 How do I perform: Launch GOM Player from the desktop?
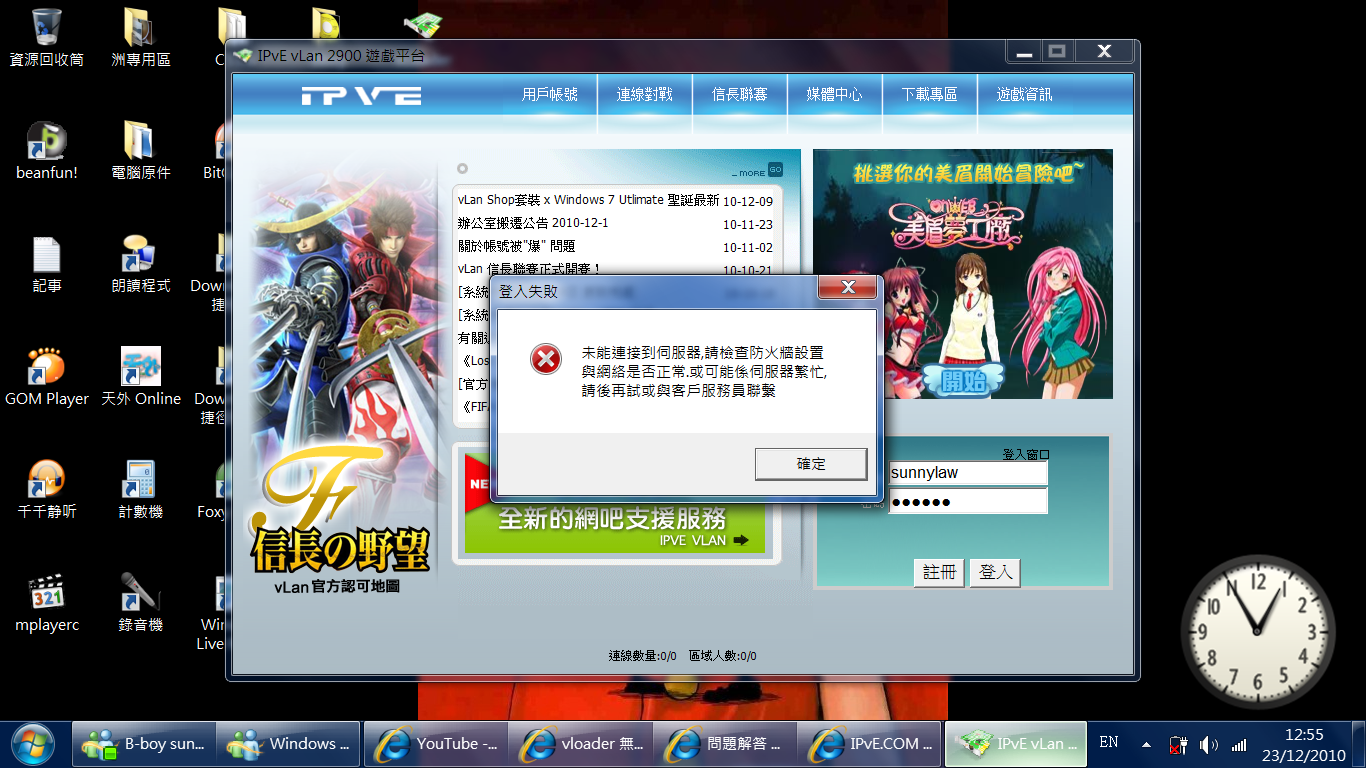47,377
